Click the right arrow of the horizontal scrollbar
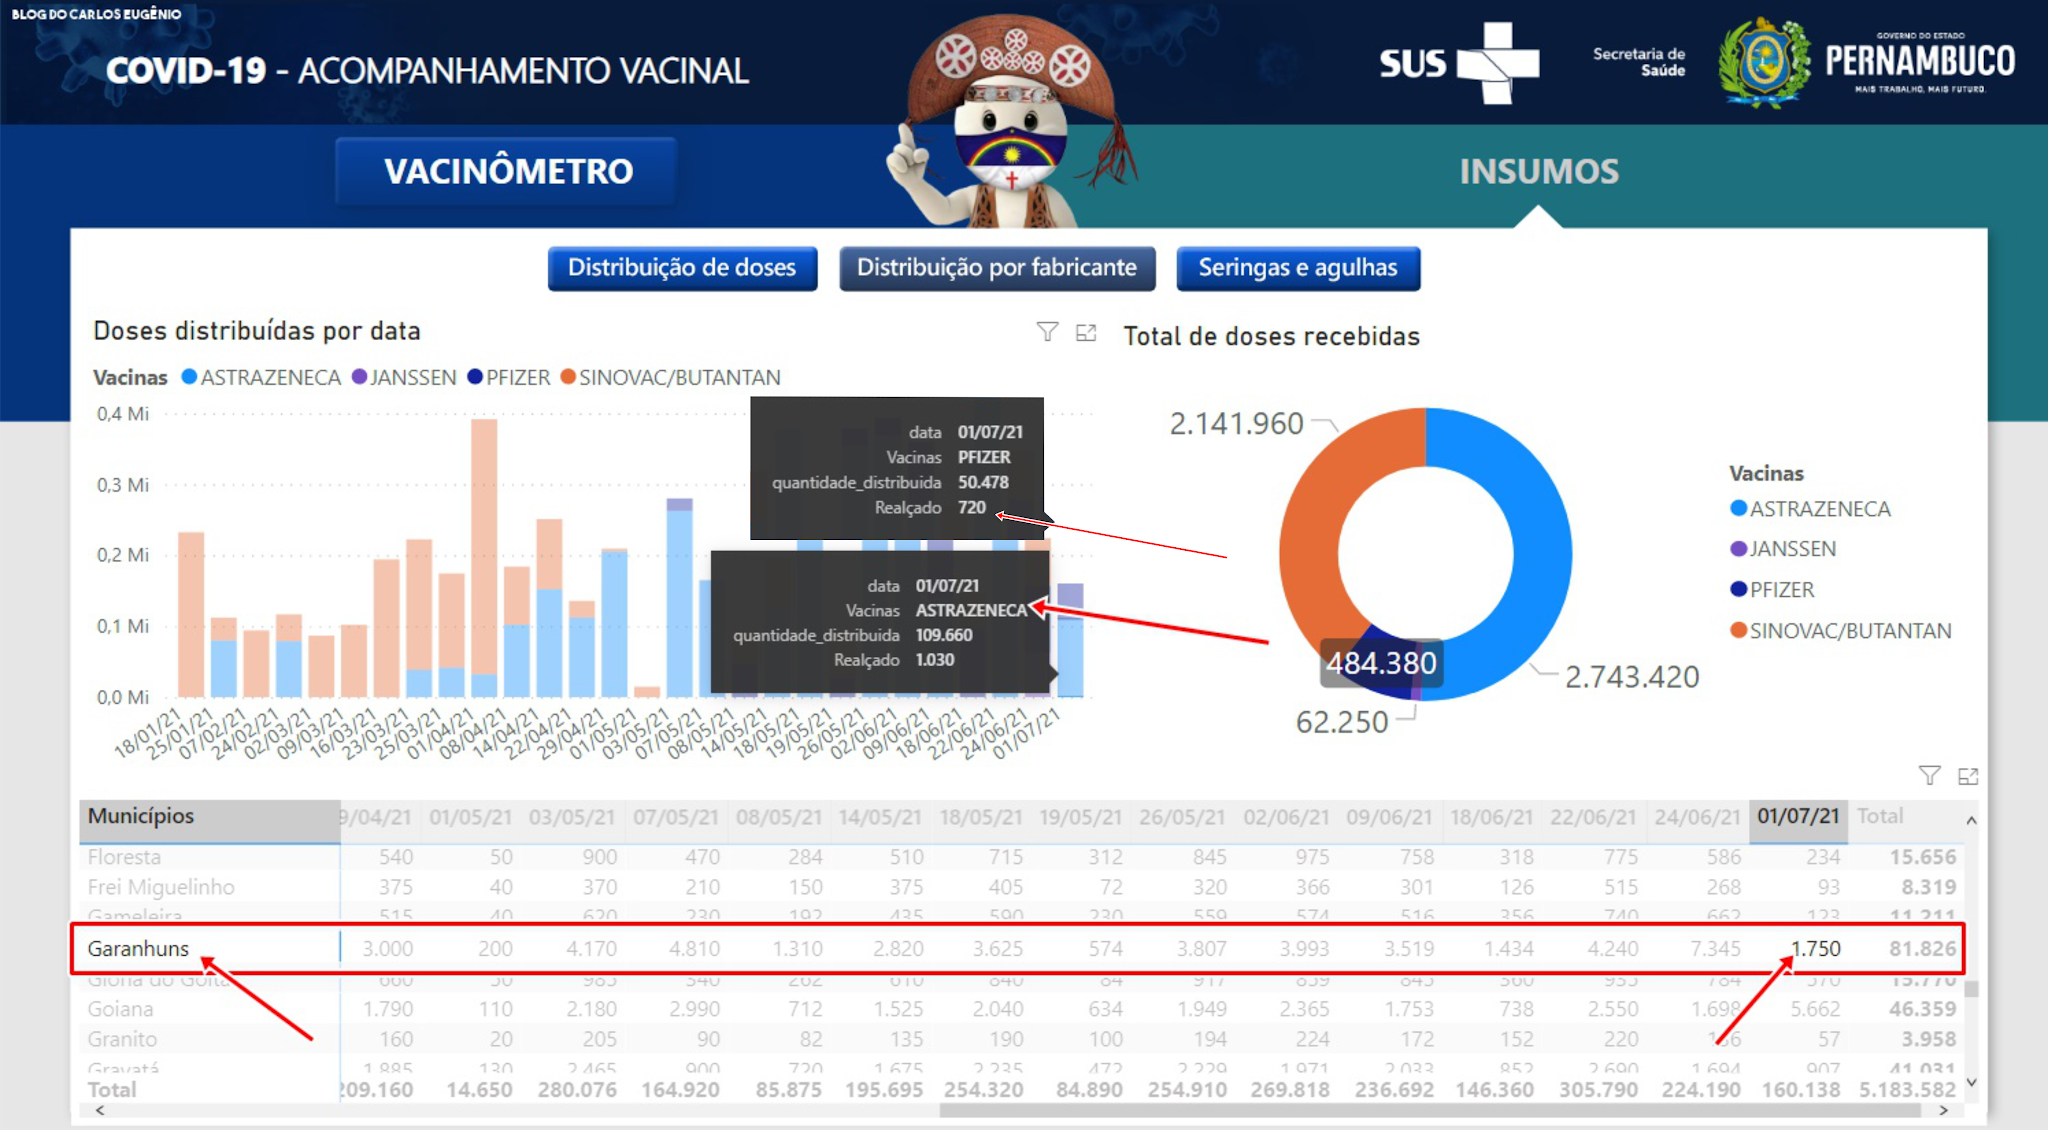The image size is (2048, 1130). pyautogui.click(x=1943, y=1110)
